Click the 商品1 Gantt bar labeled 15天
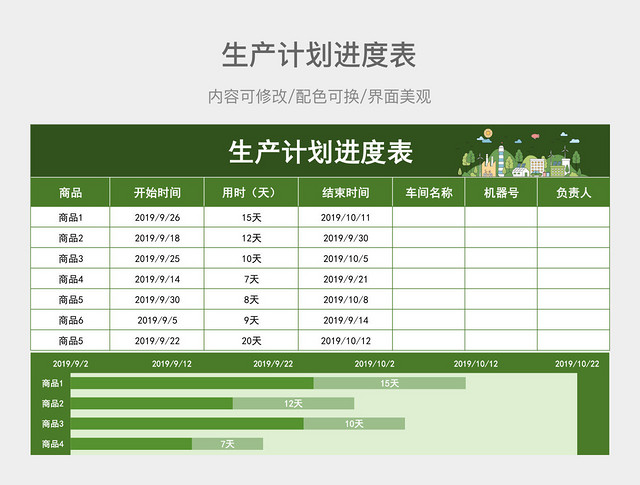 click(x=389, y=383)
